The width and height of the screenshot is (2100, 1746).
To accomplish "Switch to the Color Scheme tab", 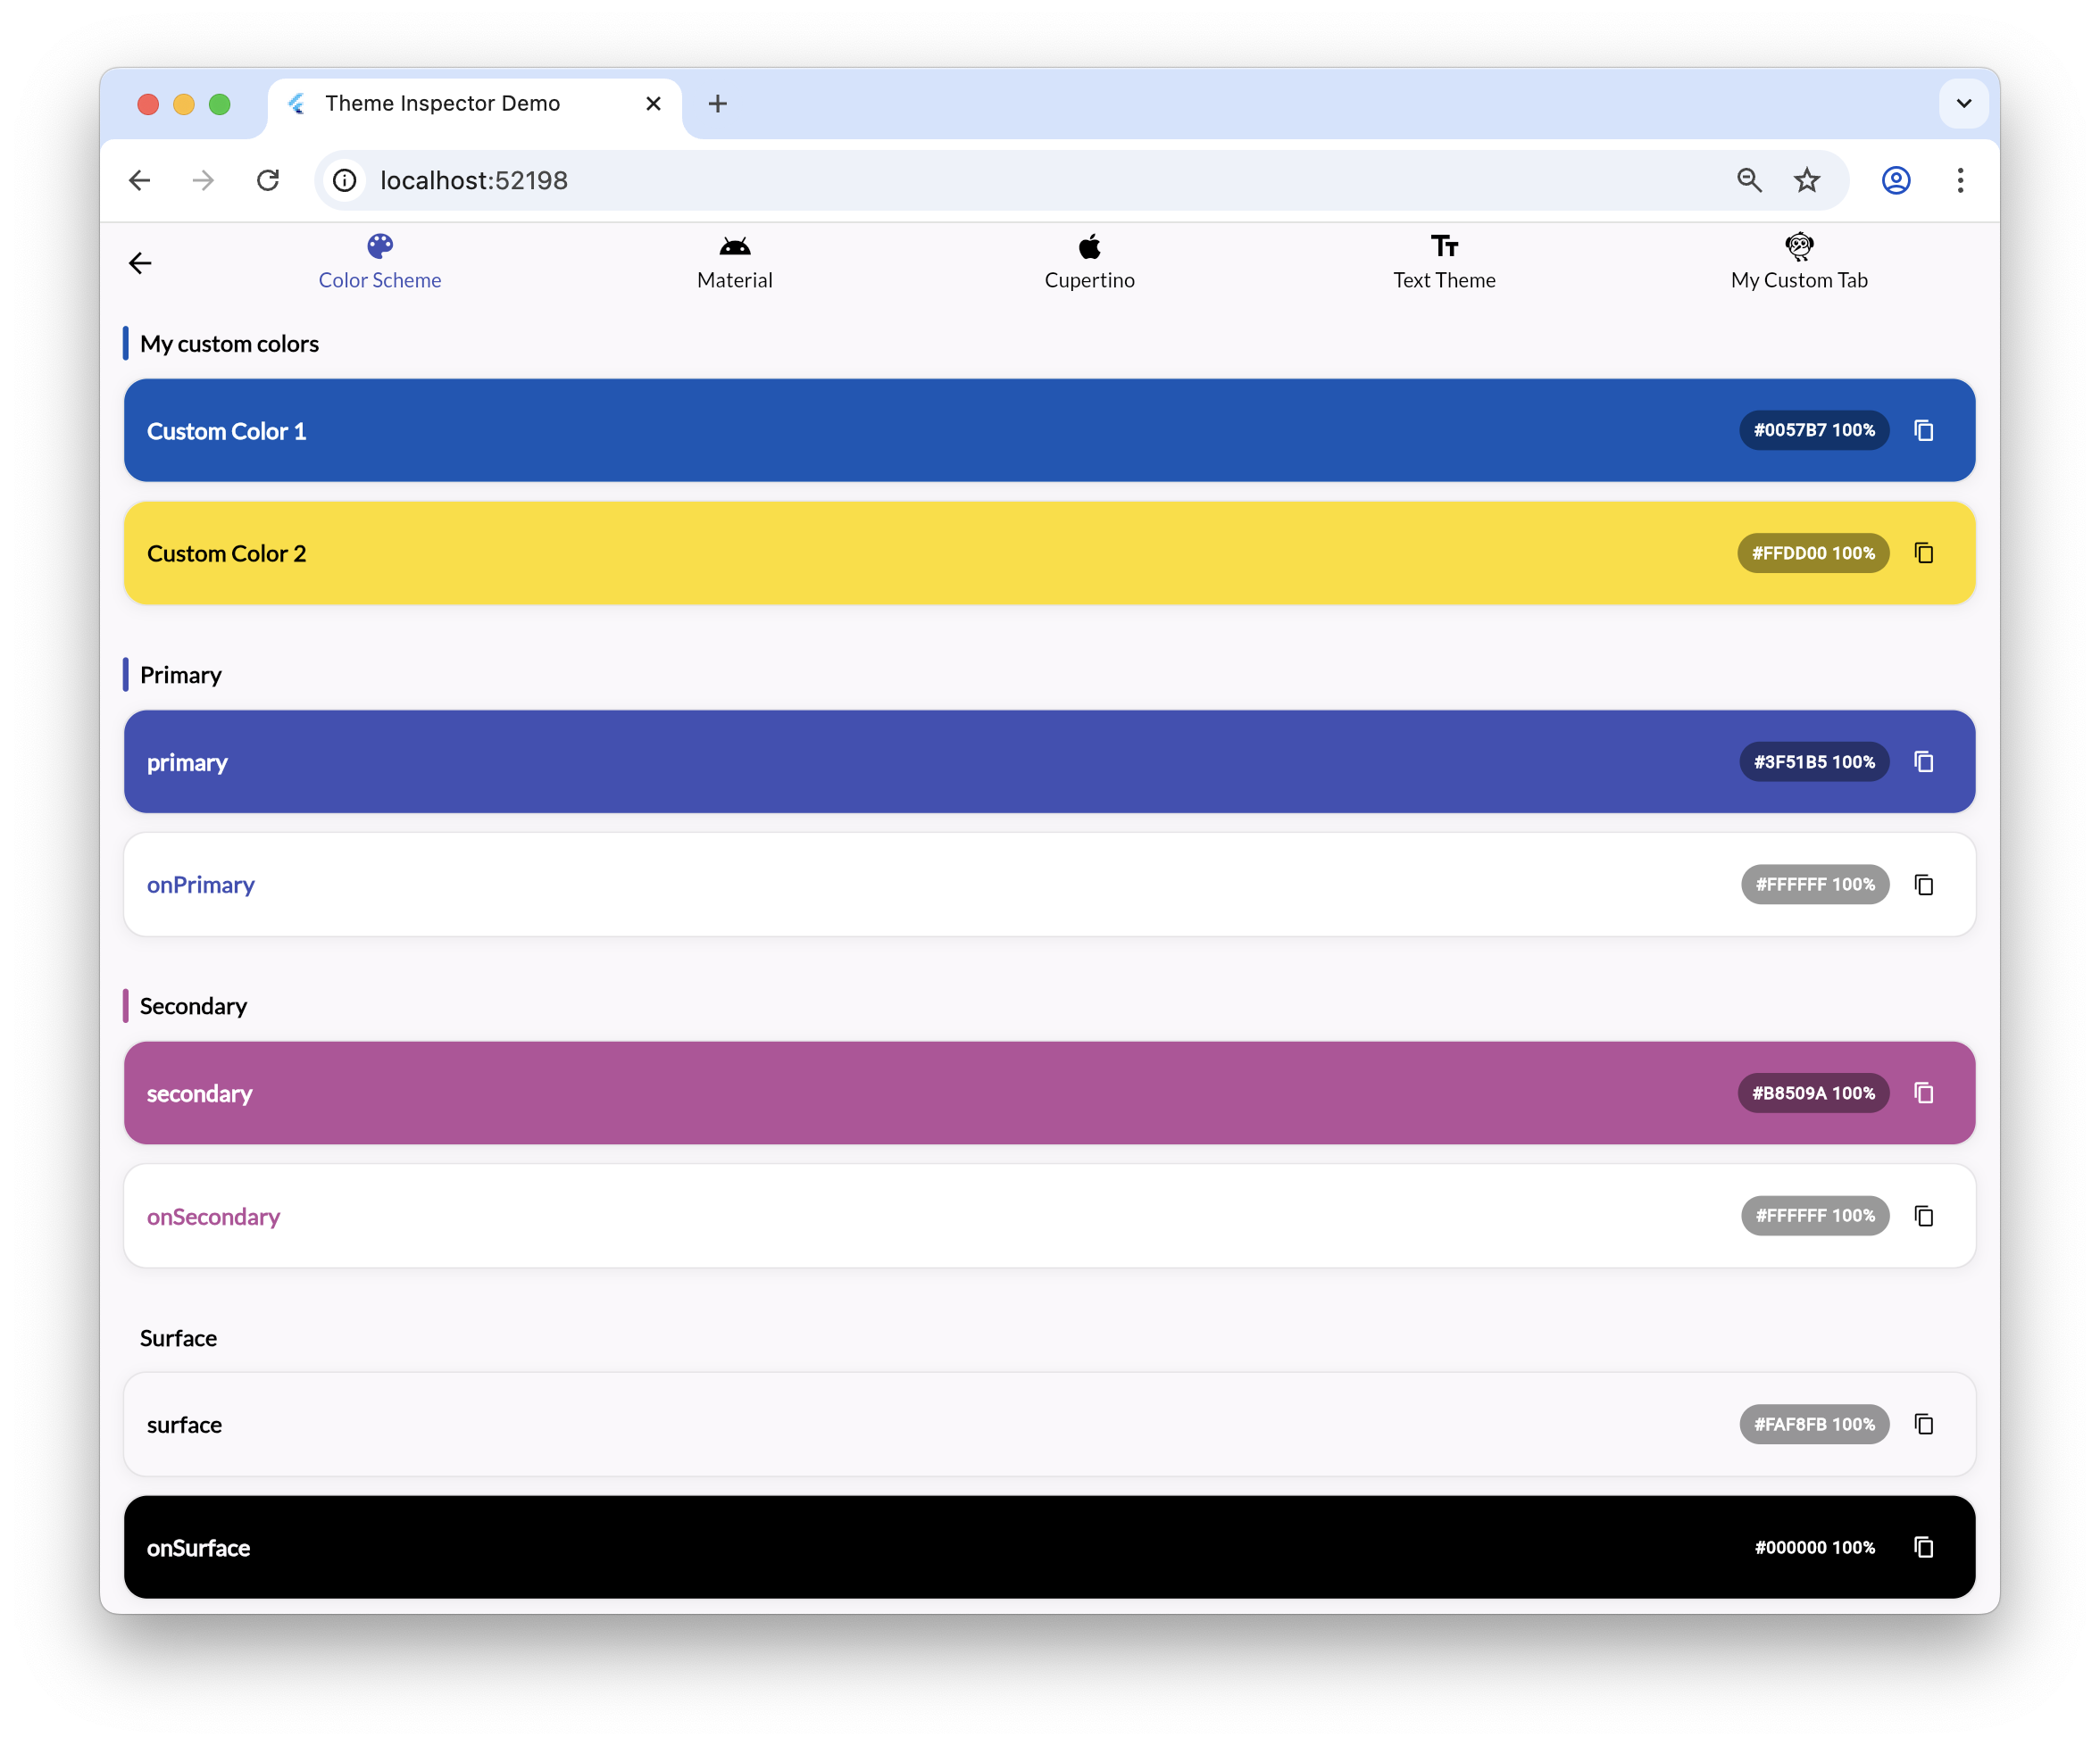I will [x=379, y=263].
